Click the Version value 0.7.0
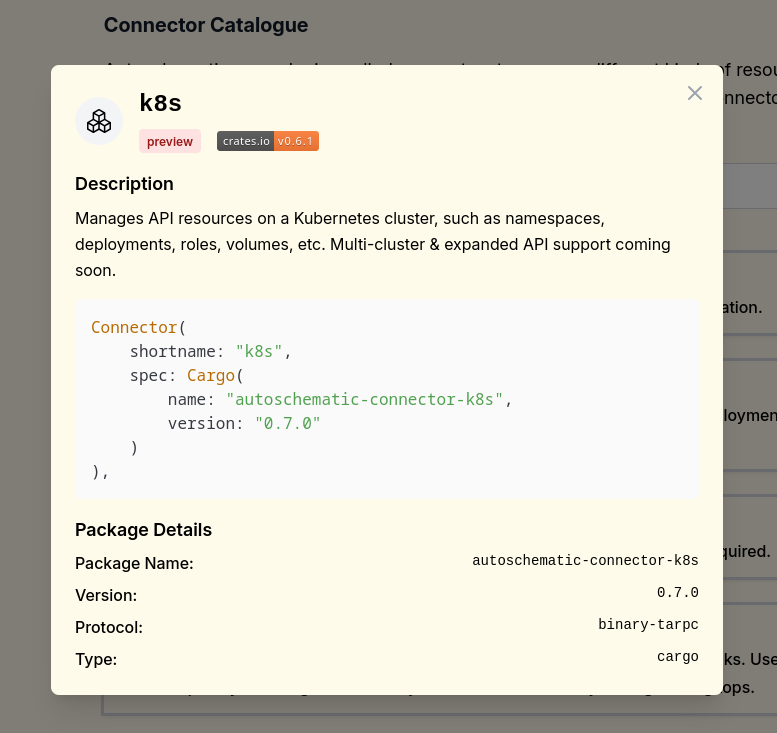 point(677,593)
